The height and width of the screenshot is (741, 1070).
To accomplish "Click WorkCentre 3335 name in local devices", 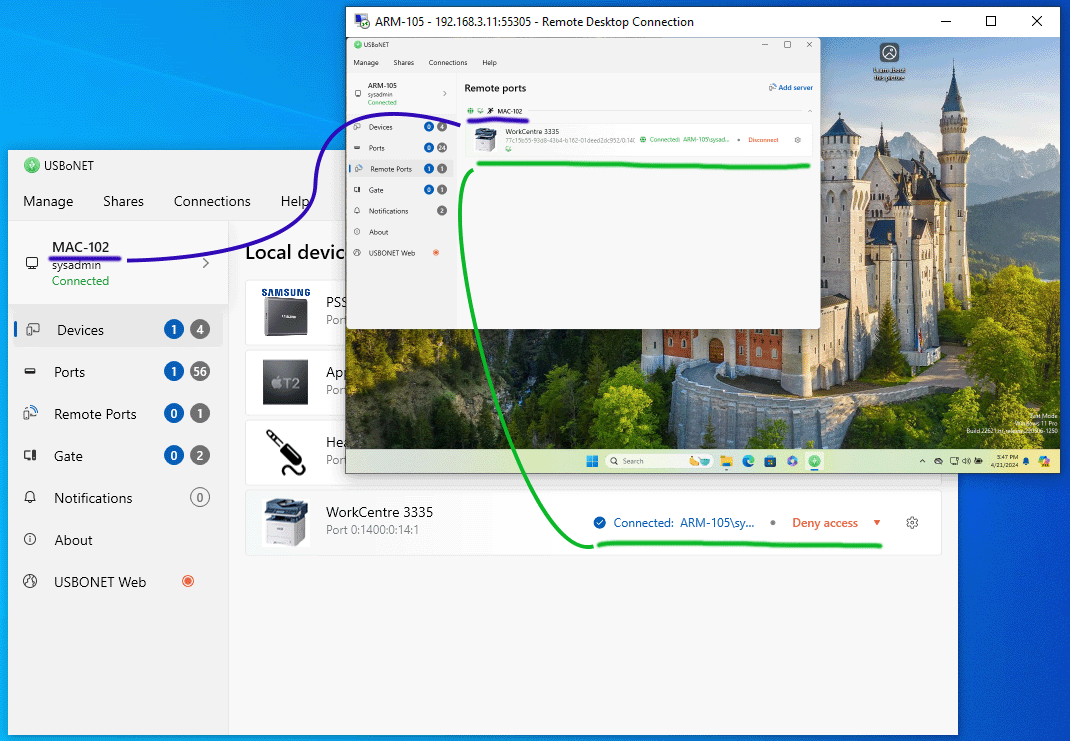I will (x=379, y=512).
